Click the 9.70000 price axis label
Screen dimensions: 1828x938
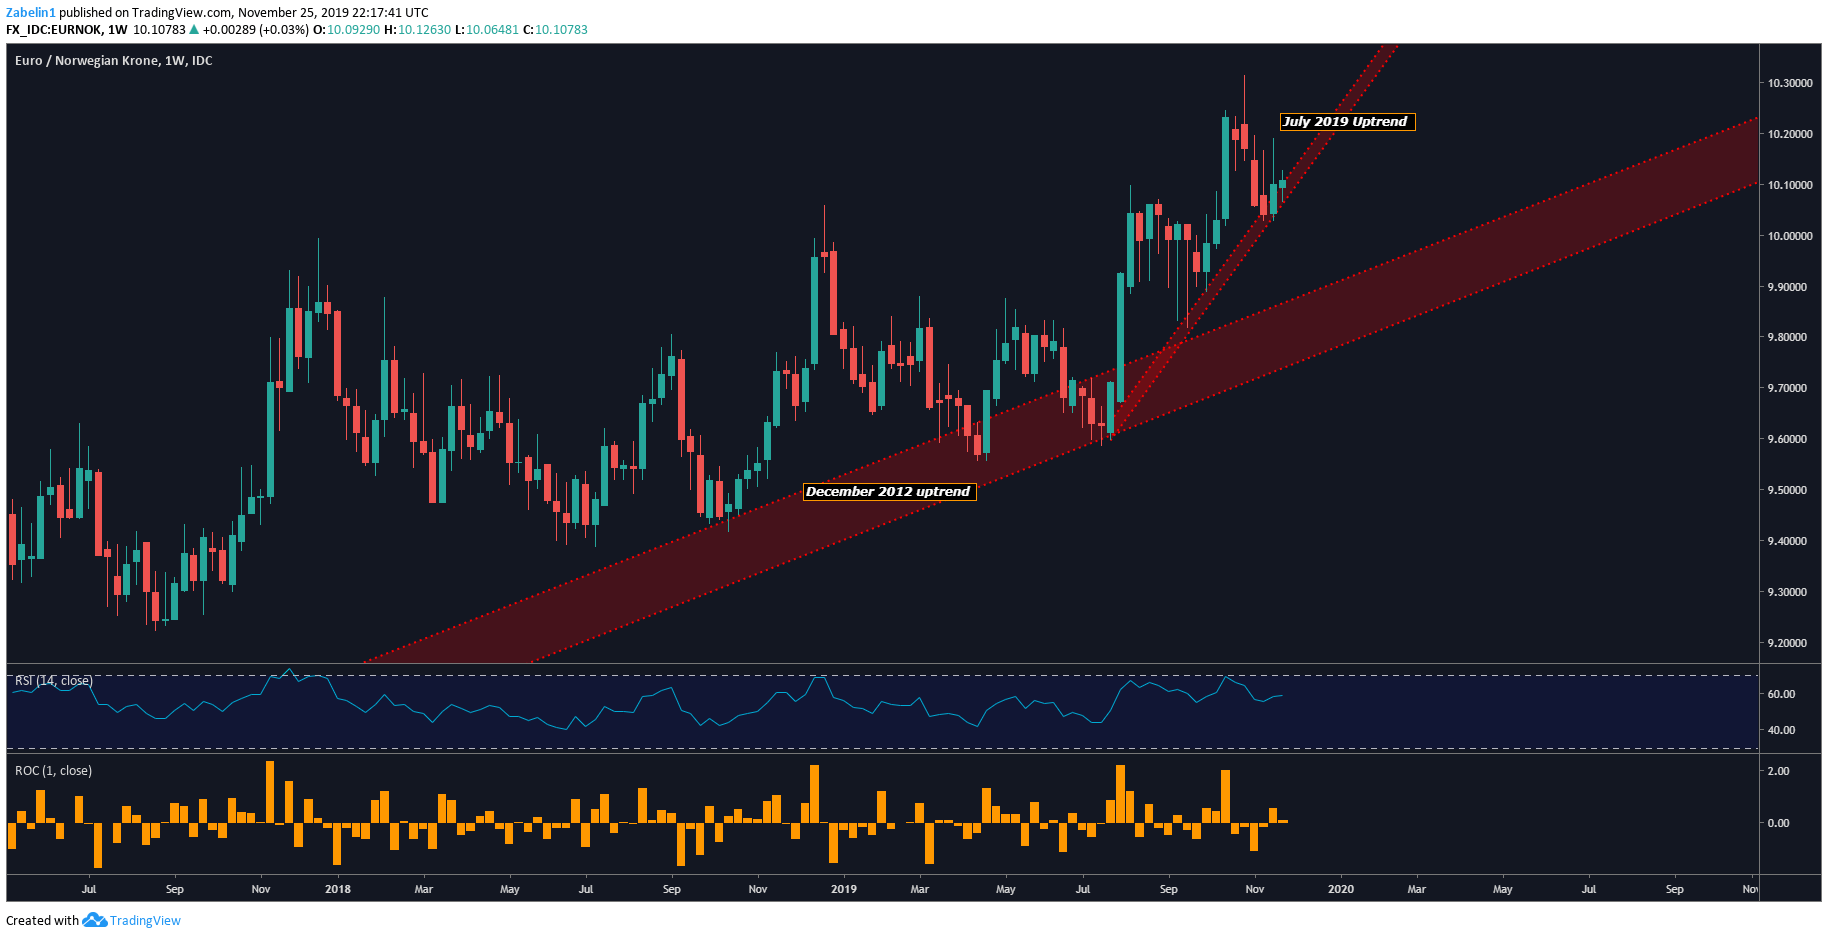click(1787, 388)
